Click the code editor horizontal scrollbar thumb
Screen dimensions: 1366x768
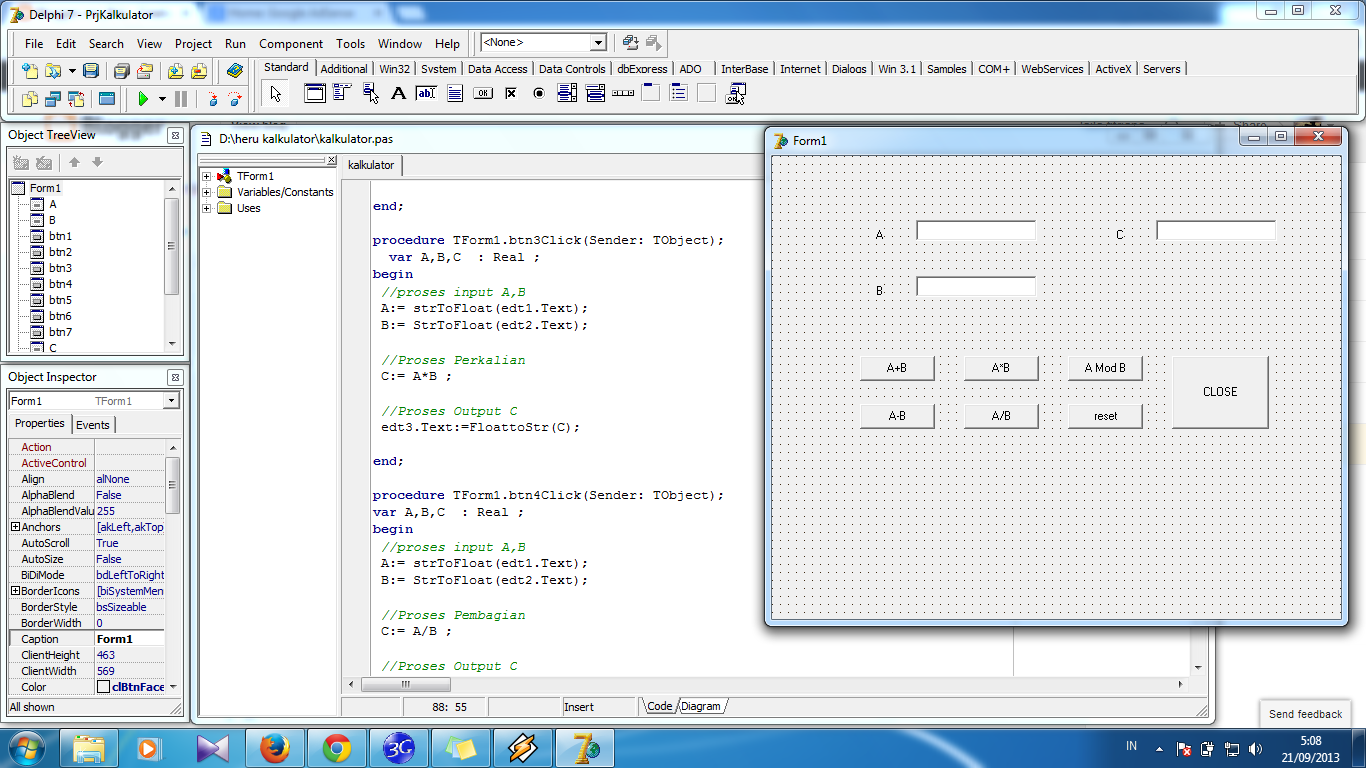(406, 684)
